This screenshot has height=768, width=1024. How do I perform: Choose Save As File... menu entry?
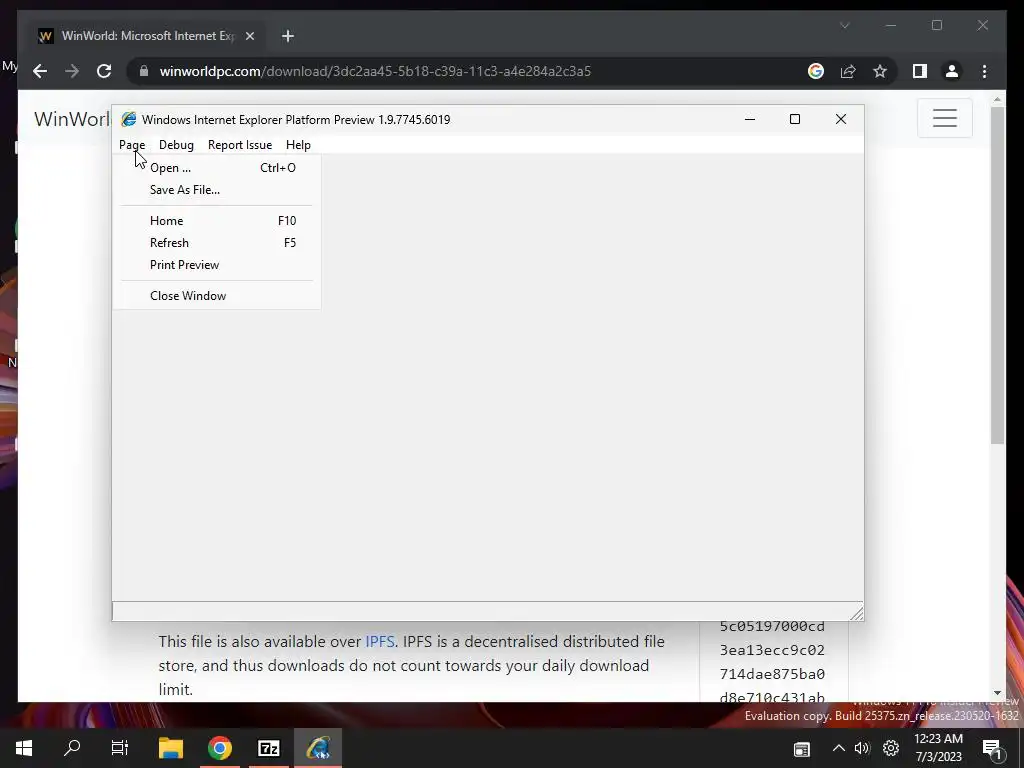point(216,190)
